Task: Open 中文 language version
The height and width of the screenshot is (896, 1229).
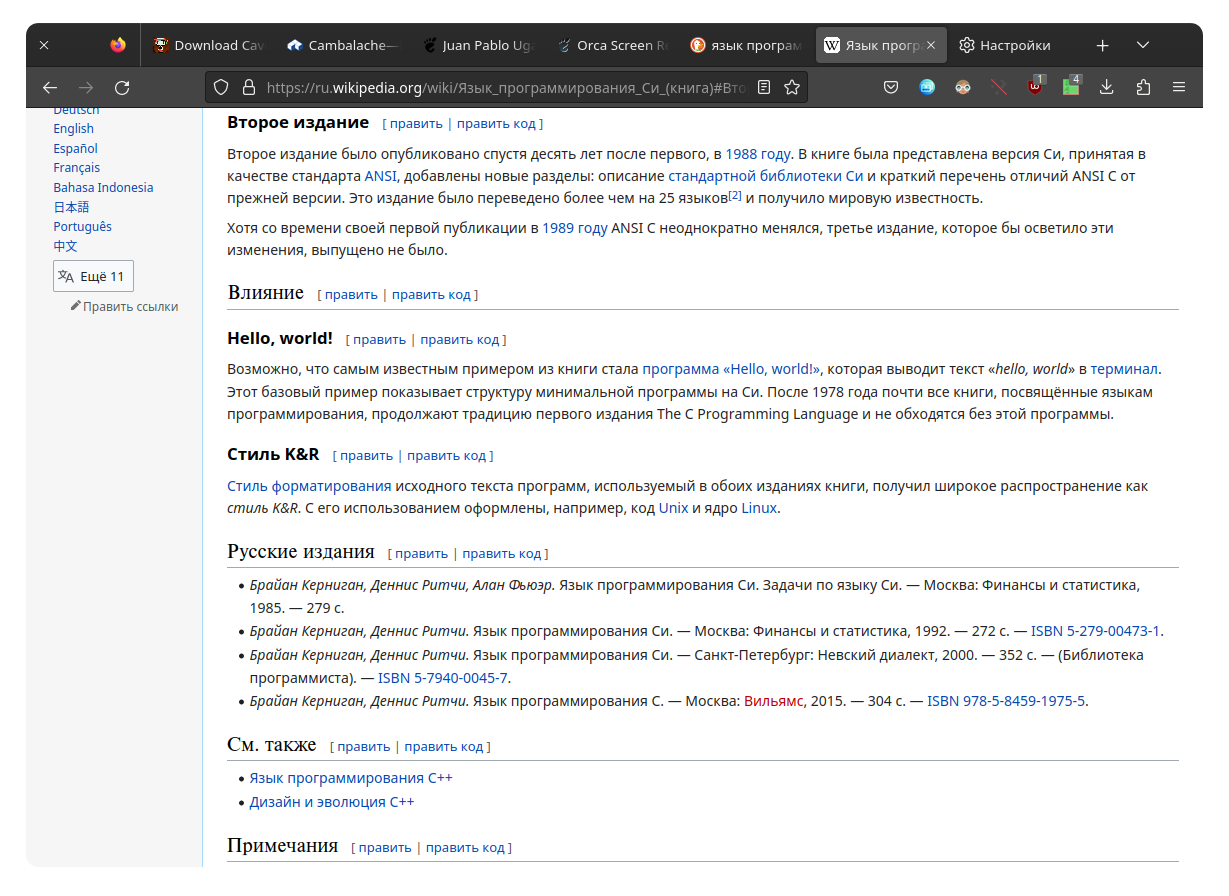Action: click(65, 246)
